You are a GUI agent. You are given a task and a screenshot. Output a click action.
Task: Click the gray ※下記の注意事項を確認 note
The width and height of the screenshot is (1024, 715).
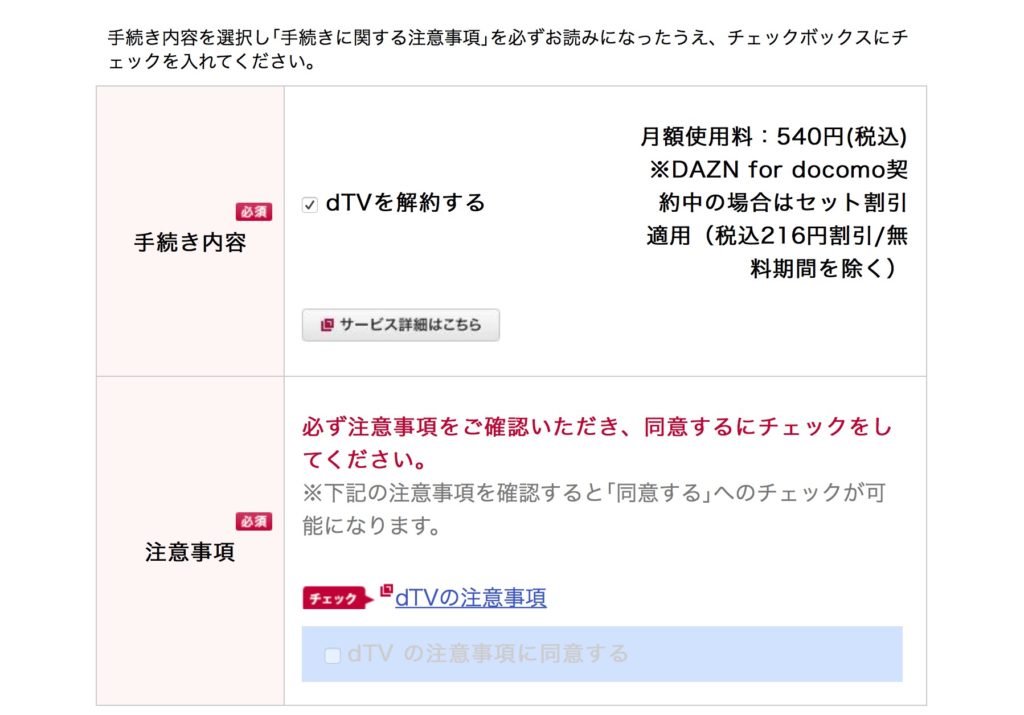[x=594, y=509]
